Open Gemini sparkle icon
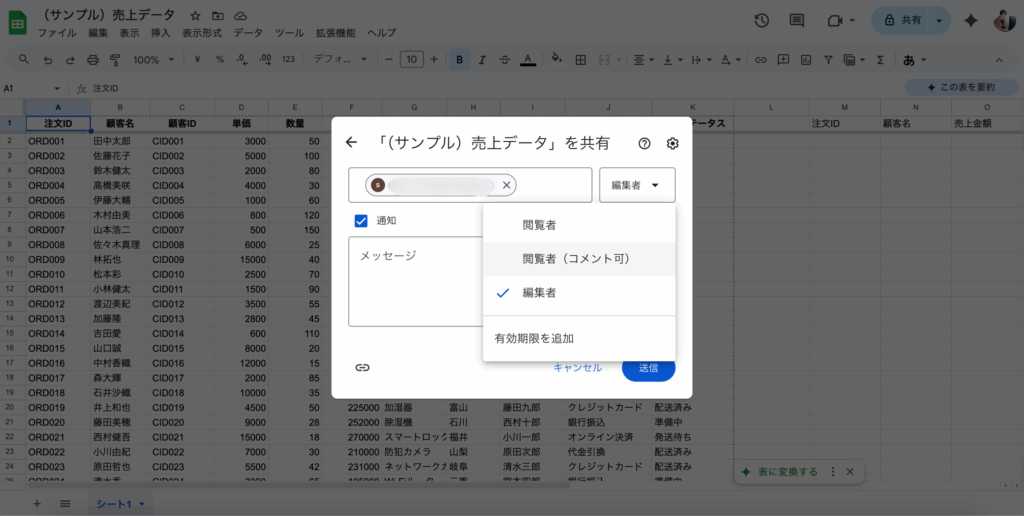Image resolution: width=1024 pixels, height=516 pixels. pos(971,21)
